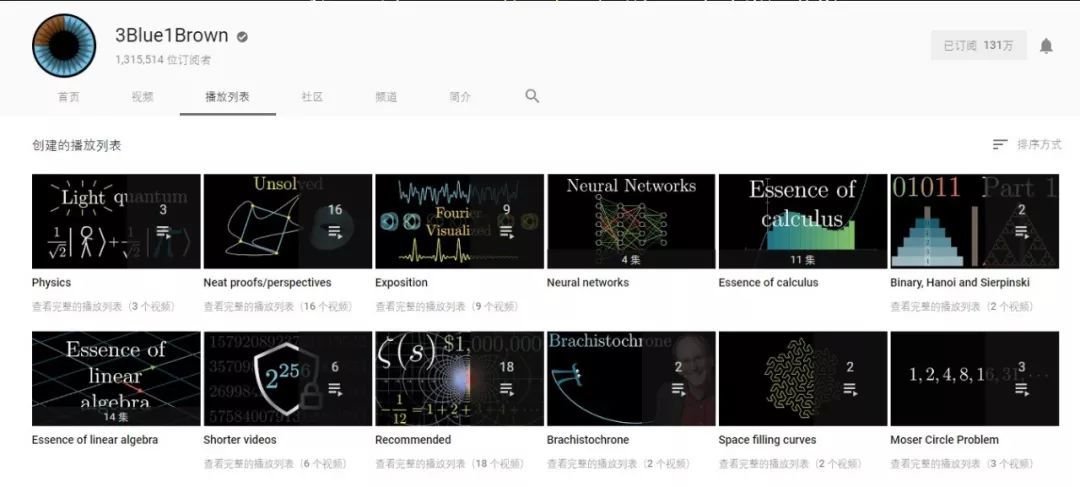
Task: Click the Essence of calculus title link
Action: click(768, 282)
